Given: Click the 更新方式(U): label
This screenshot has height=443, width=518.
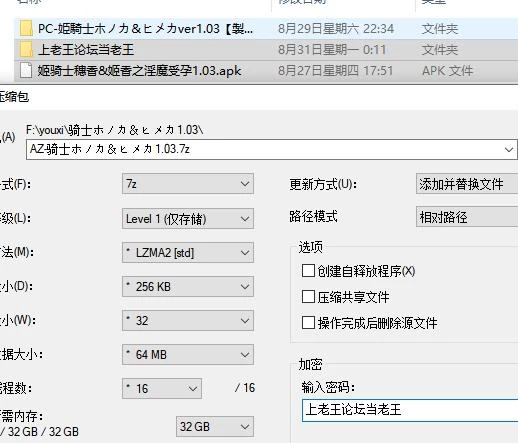Looking at the screenshot, I should (x=323, y=184).
